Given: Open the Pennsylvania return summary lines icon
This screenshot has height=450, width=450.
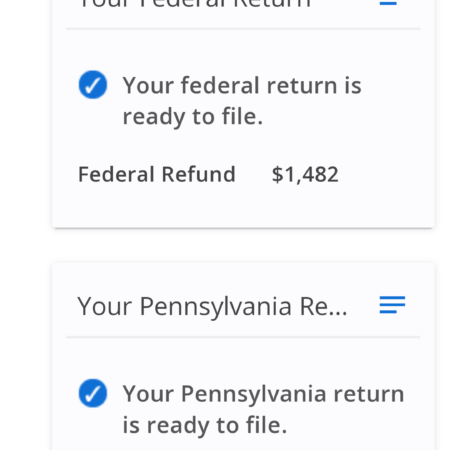Looking at the screenshot, I should [x=392, y=305].
